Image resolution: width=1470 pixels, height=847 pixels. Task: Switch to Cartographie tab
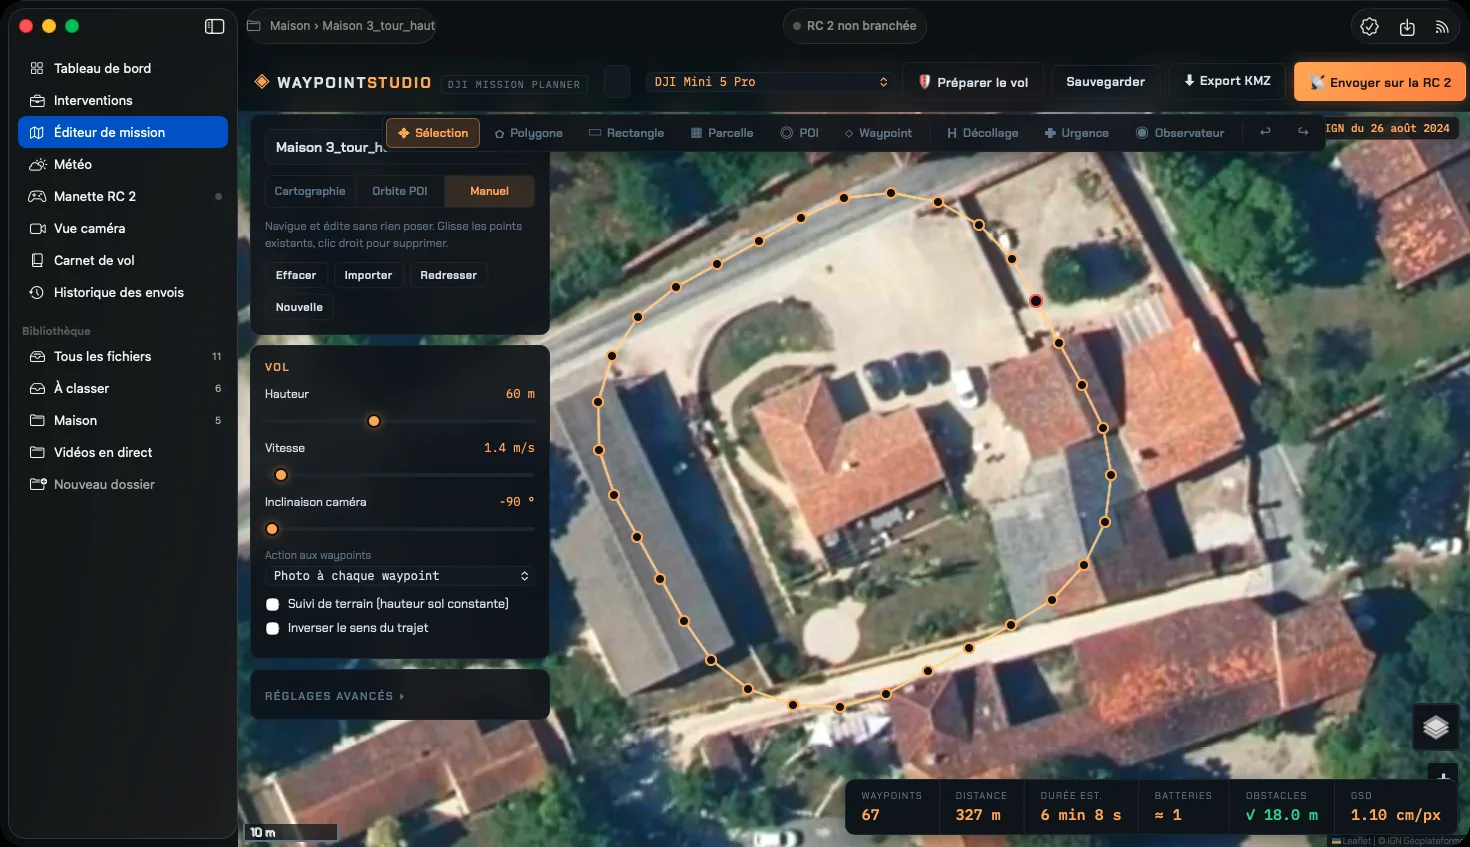[310, 191]
